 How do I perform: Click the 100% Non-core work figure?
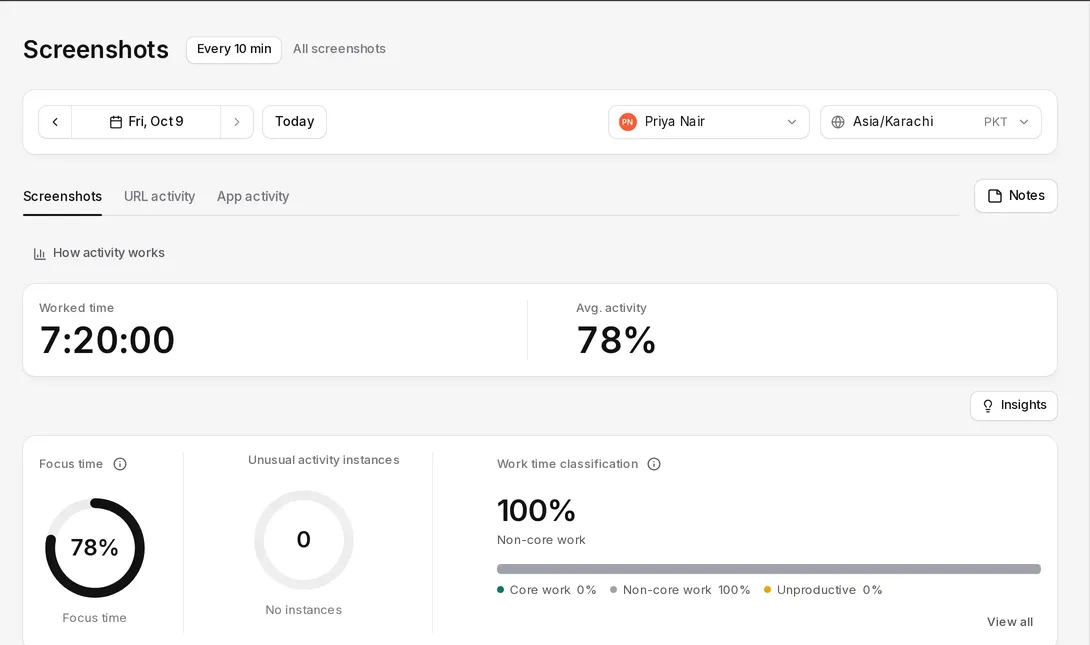[x=536, y=511]
